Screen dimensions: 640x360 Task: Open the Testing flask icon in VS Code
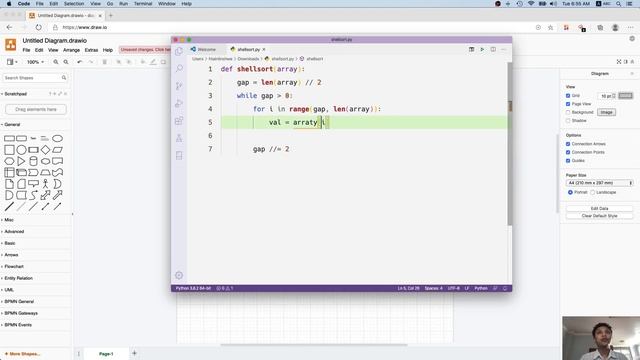point(179,138)
